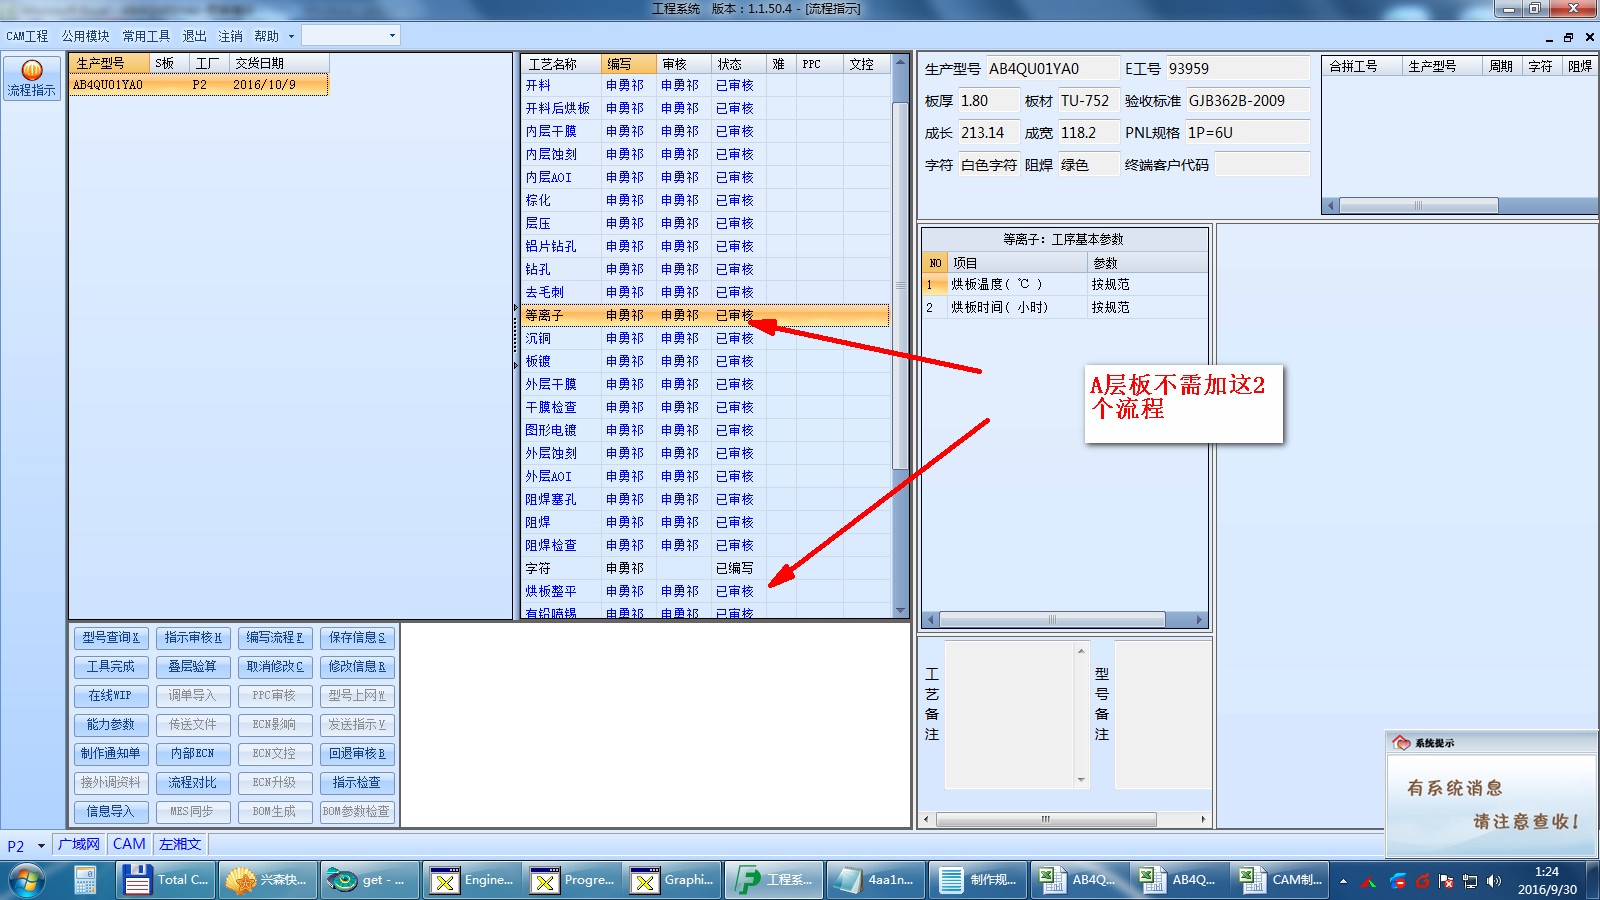Screen dimensions: 1600x900
Task: Open the 制作规 document taskbar item
Action: coord(978,880)
